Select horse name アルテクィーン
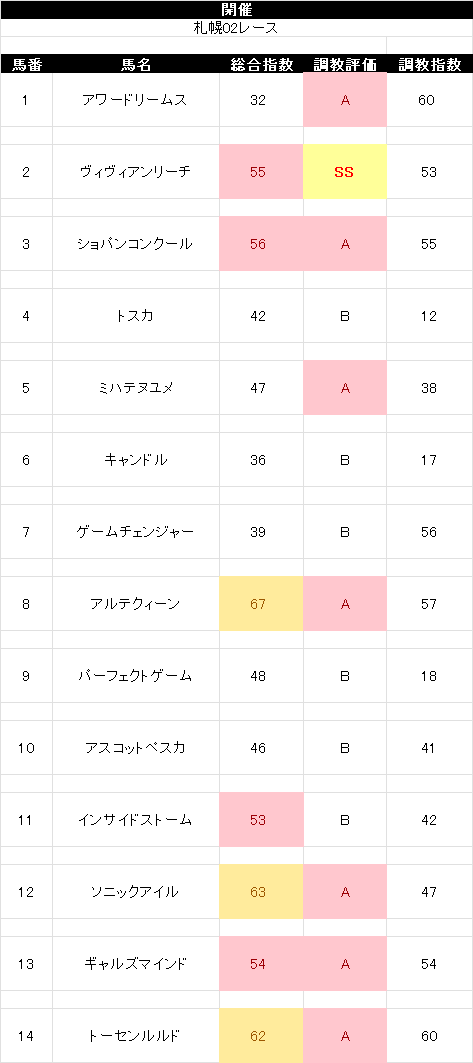 (x=136, y=603)
